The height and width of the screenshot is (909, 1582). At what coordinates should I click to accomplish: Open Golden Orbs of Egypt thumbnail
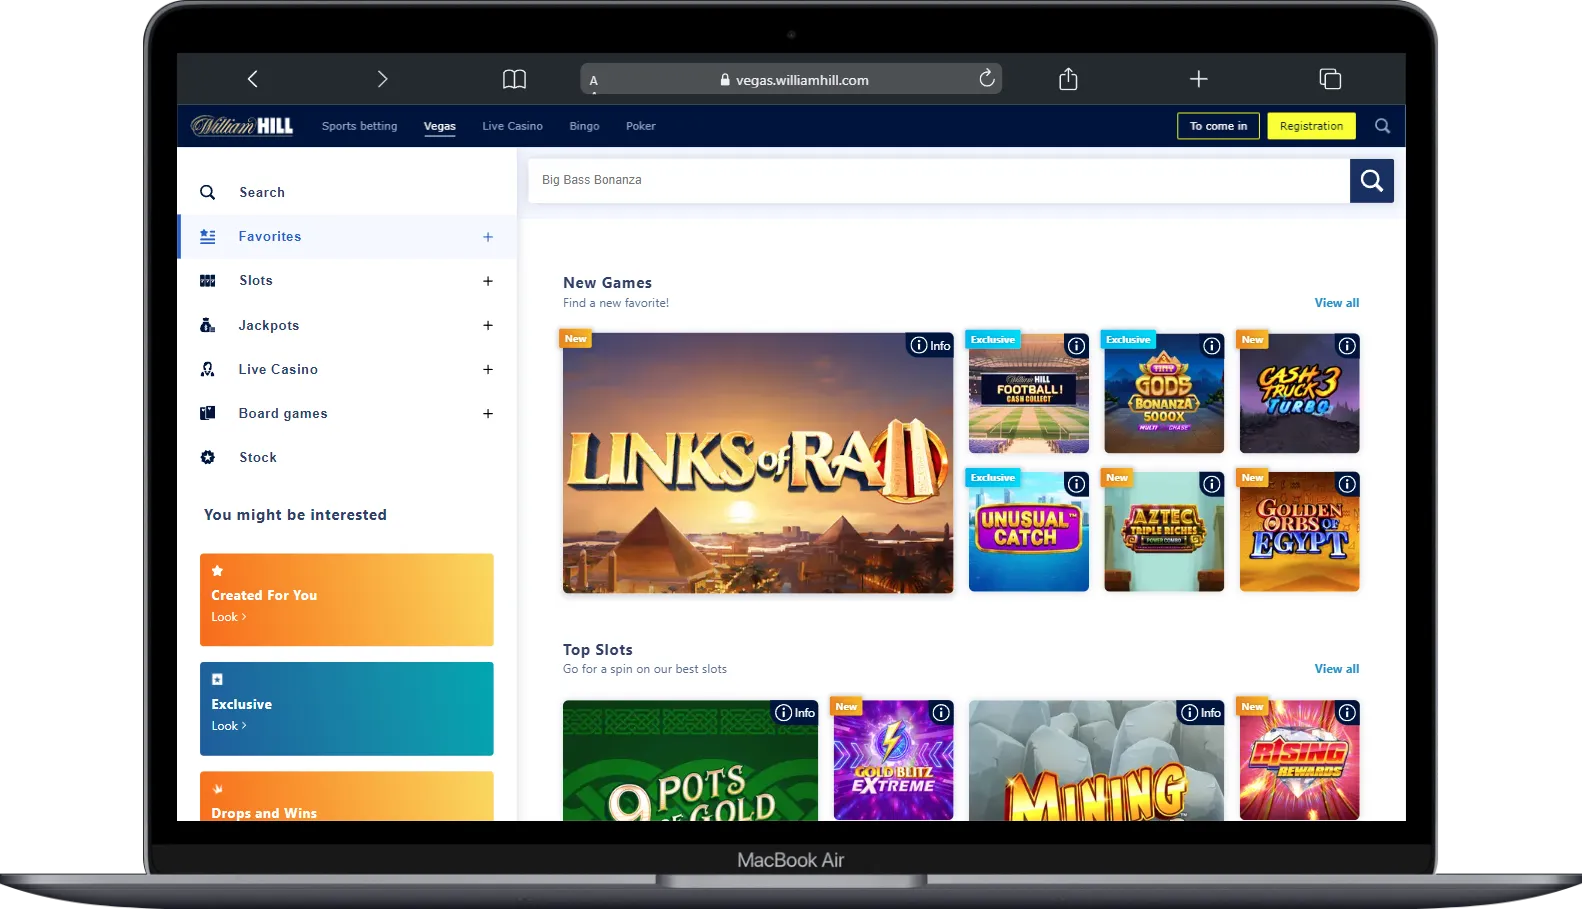coord(1299,531)
